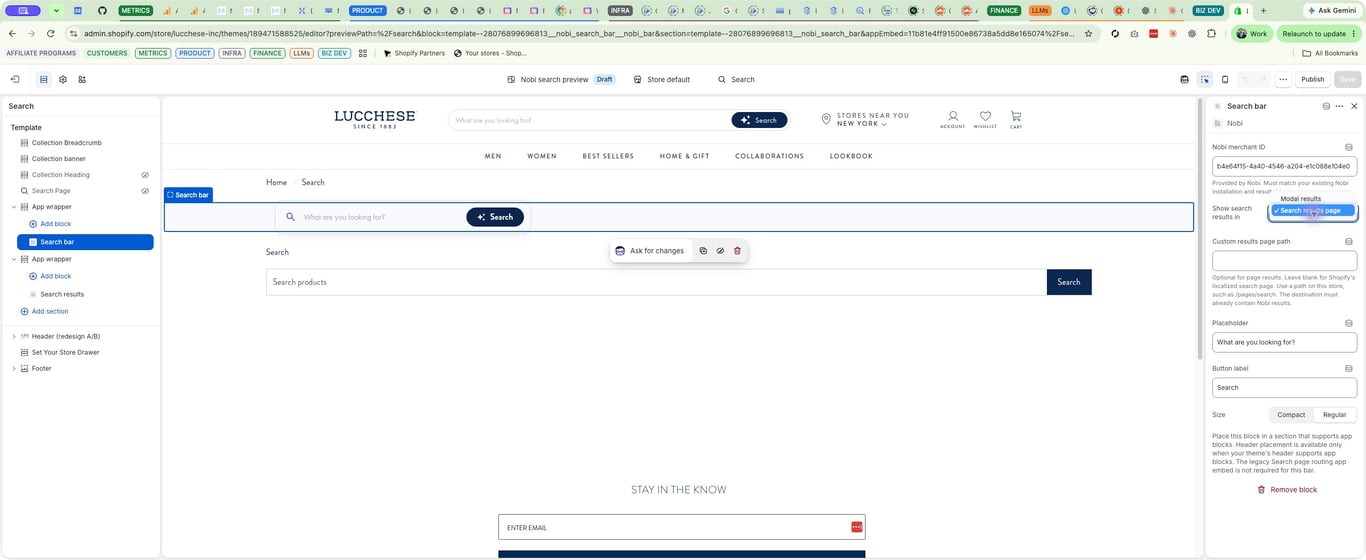Click the undo arrow icon
Viewport: 1366px width, 560px height.
tap(1245, 79)
